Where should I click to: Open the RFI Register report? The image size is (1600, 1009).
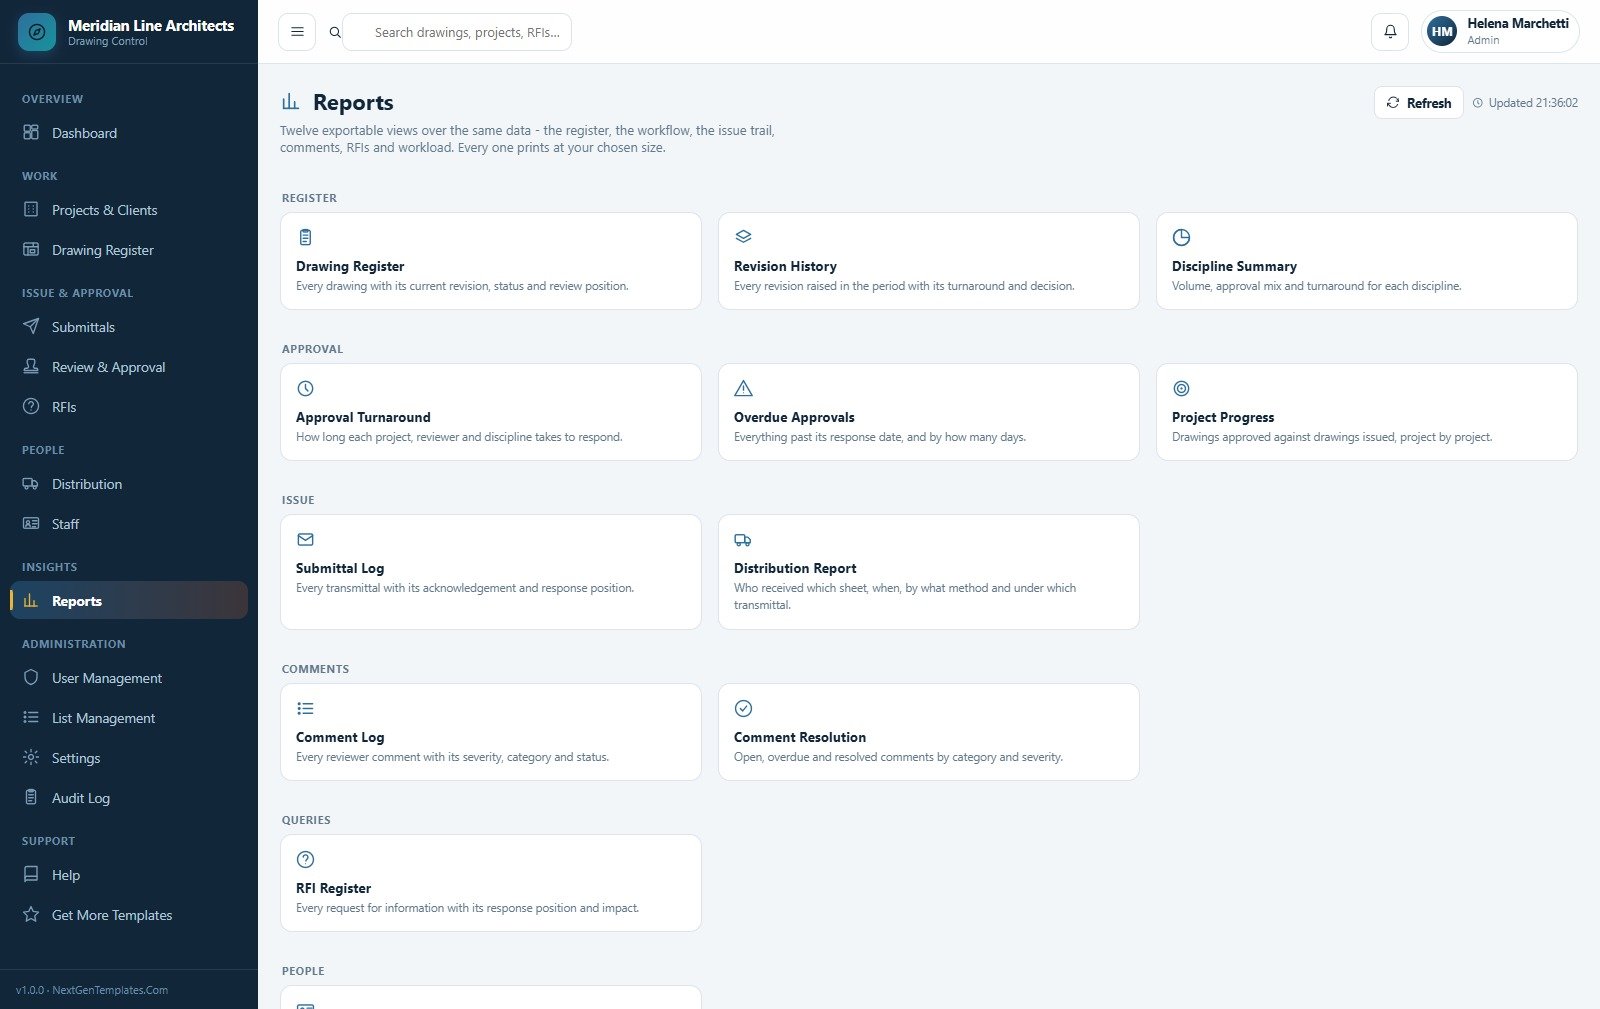click(x=490, y=882)
